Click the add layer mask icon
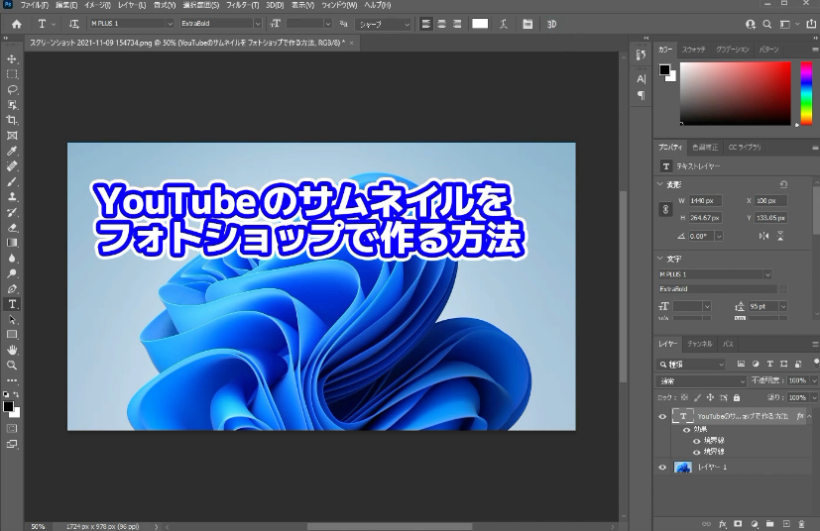The width and height of the screenshot is (820, 531). tap(738, 524)
